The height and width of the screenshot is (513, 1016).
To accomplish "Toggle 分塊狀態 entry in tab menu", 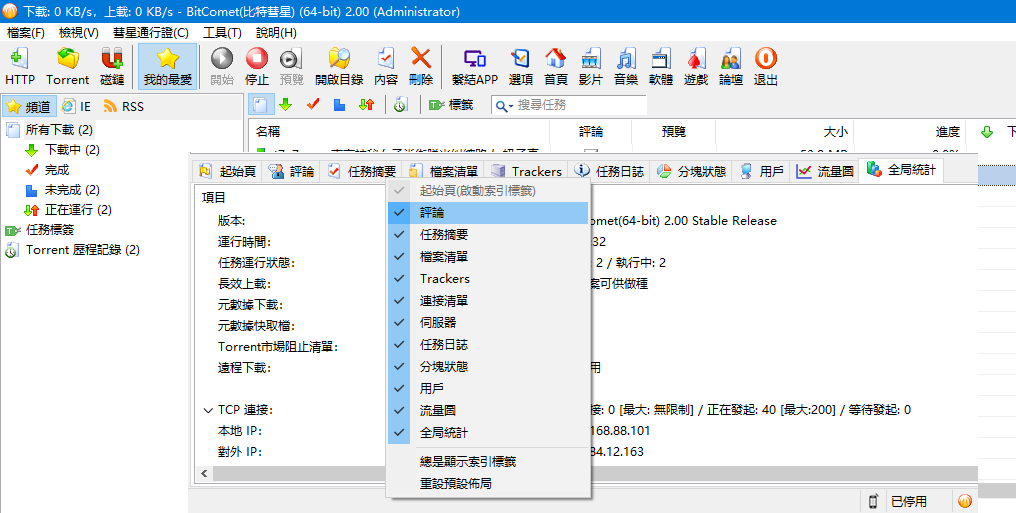I will click(488, 367).
